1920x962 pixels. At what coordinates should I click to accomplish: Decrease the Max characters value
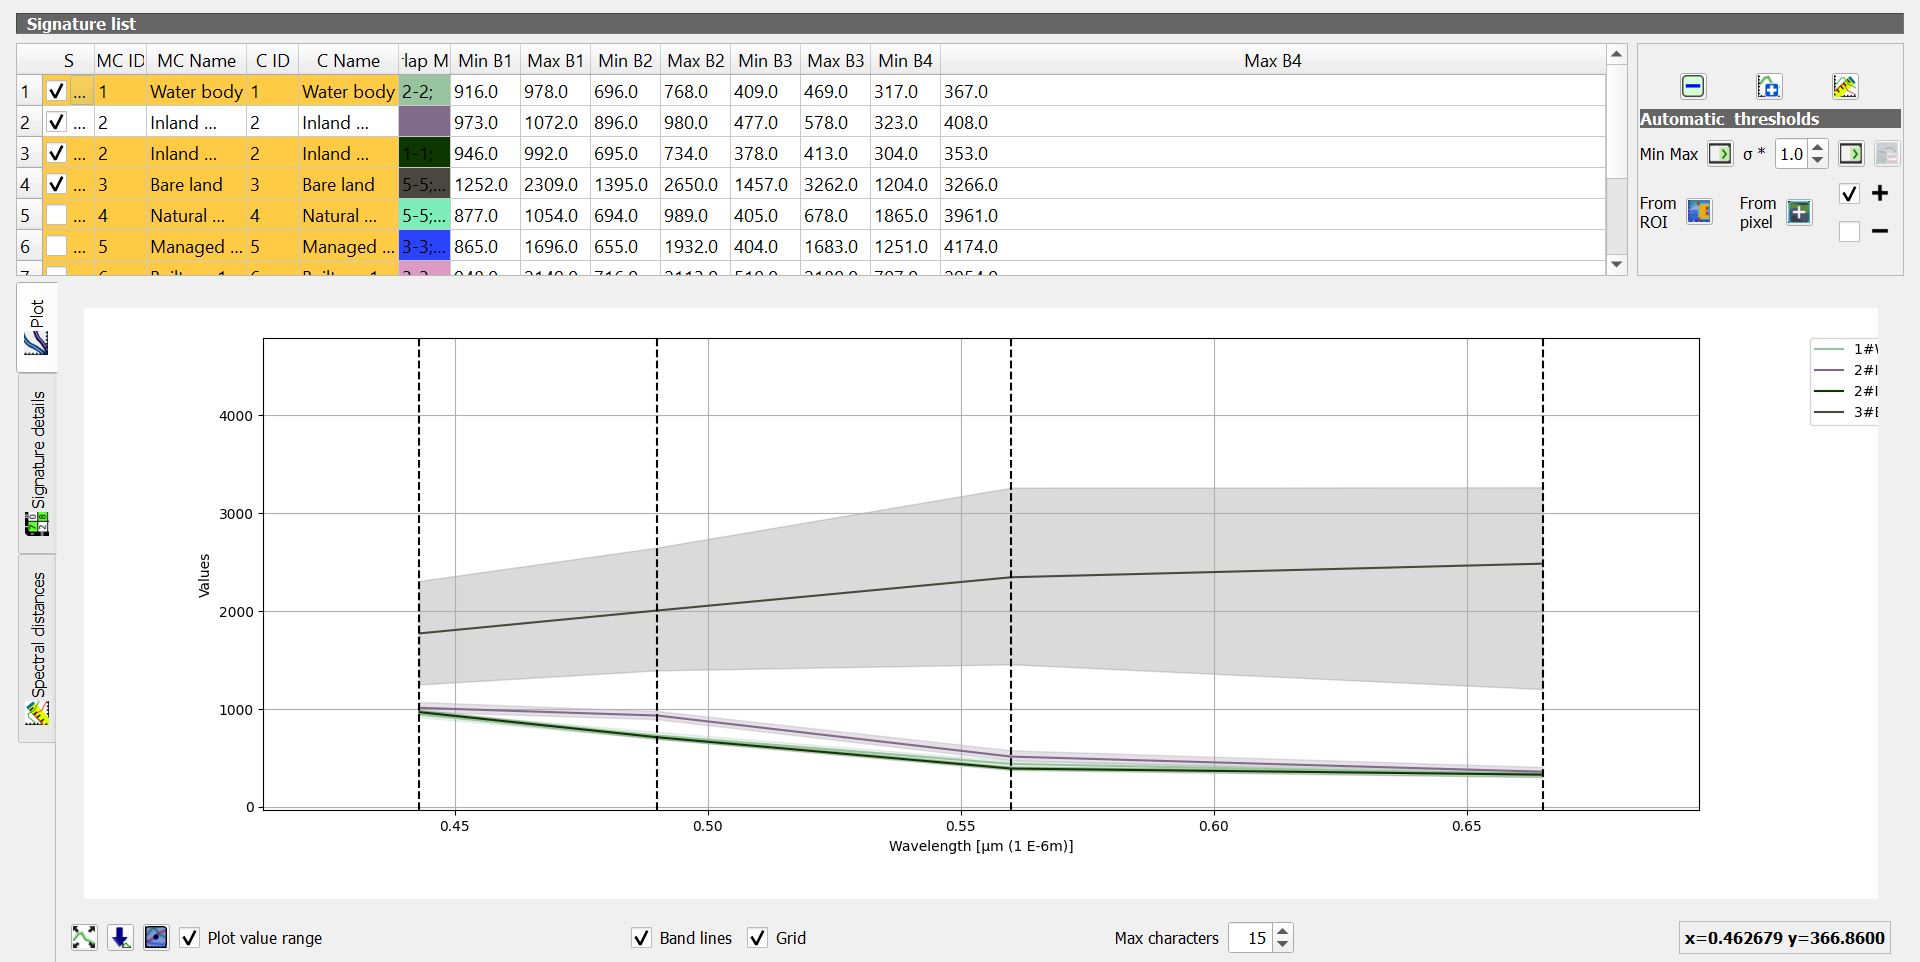pyautogui.click(x=1283, y=944)
